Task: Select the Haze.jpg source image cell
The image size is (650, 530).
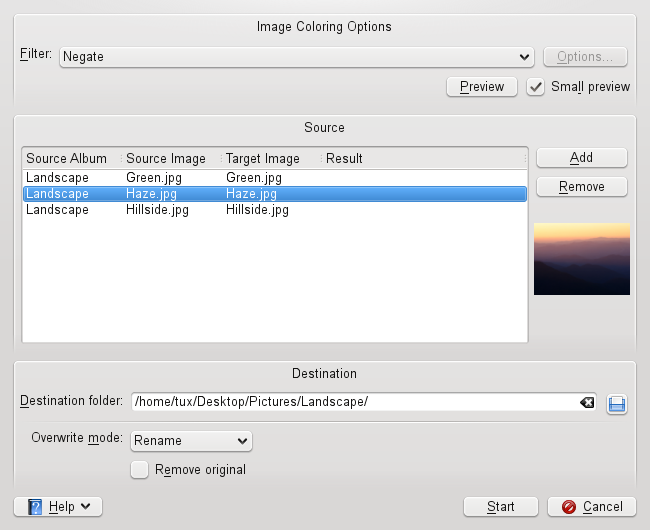Action: click(151, 194)
